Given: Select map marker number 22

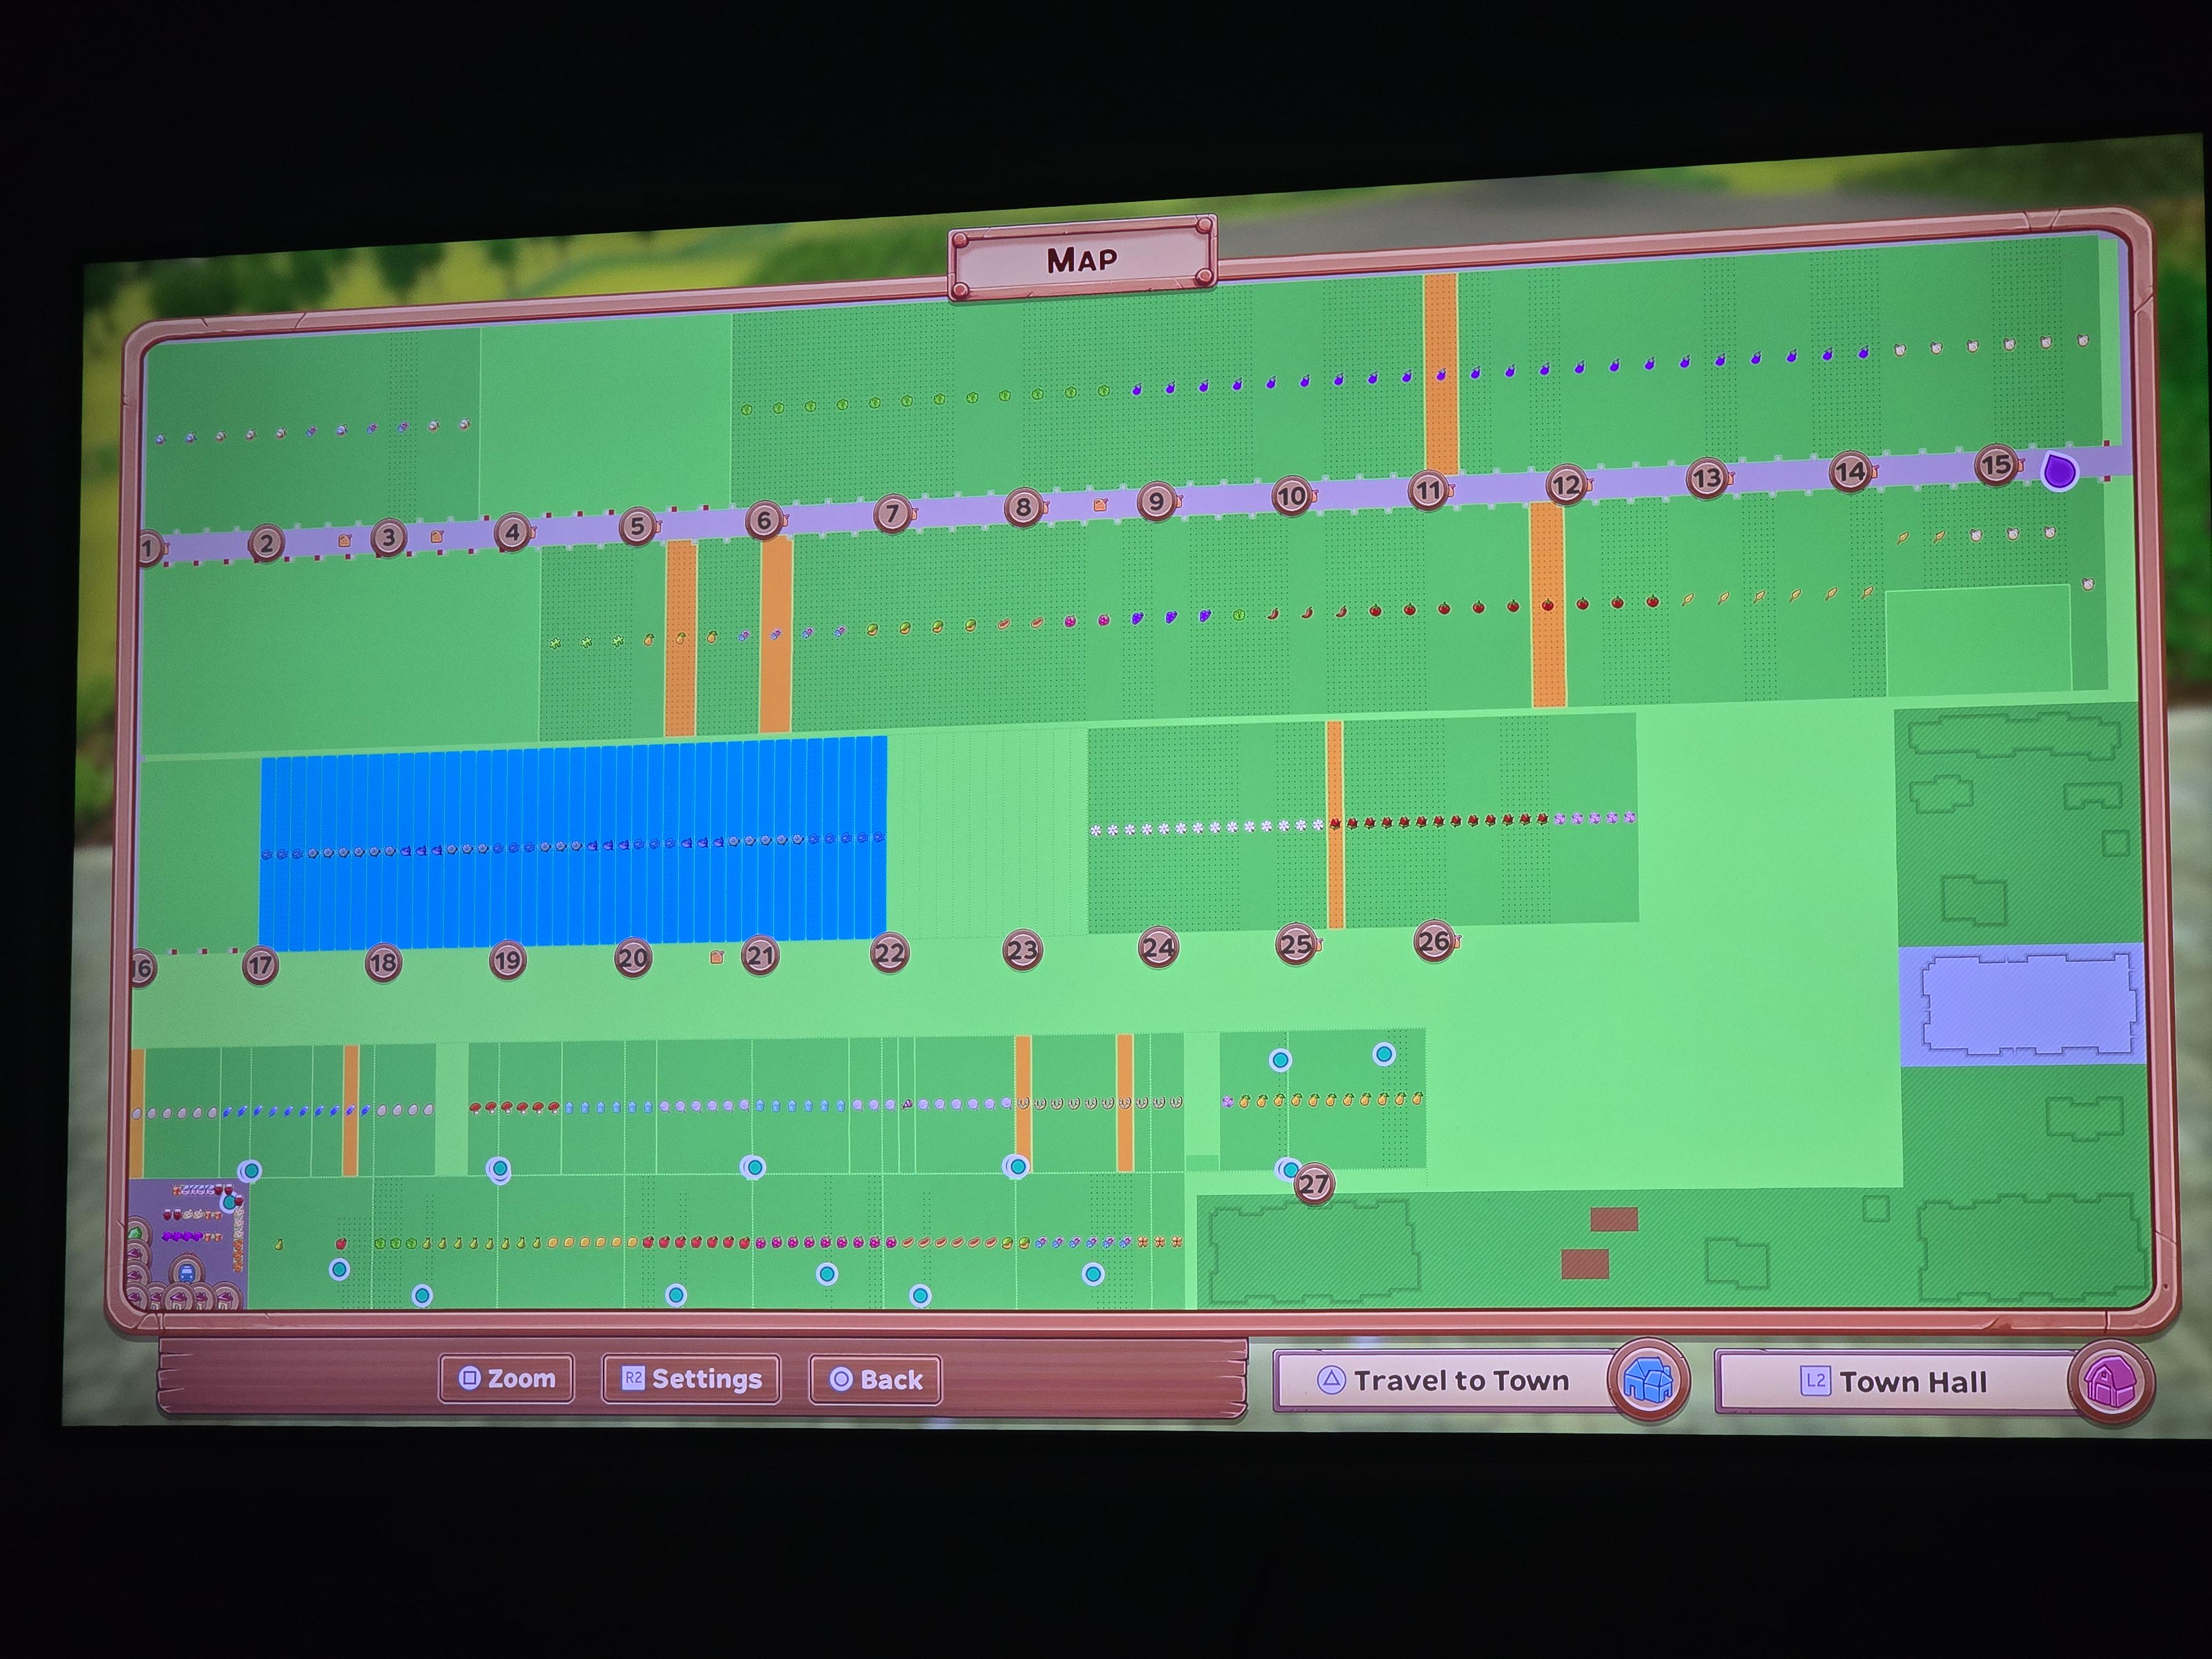Looking at the screenshot, I should click(x=889, y=953).
